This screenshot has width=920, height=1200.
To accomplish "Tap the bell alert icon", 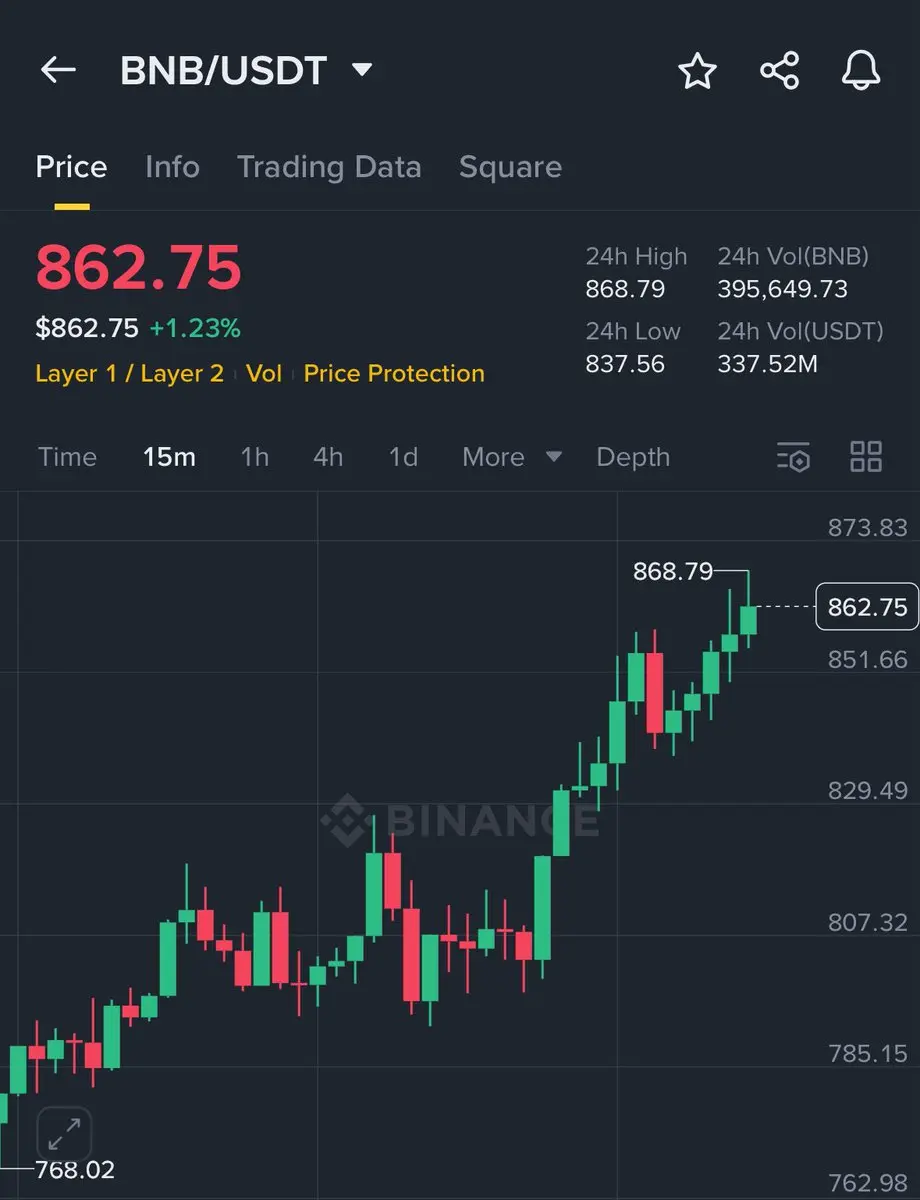I will pos(861,71).
